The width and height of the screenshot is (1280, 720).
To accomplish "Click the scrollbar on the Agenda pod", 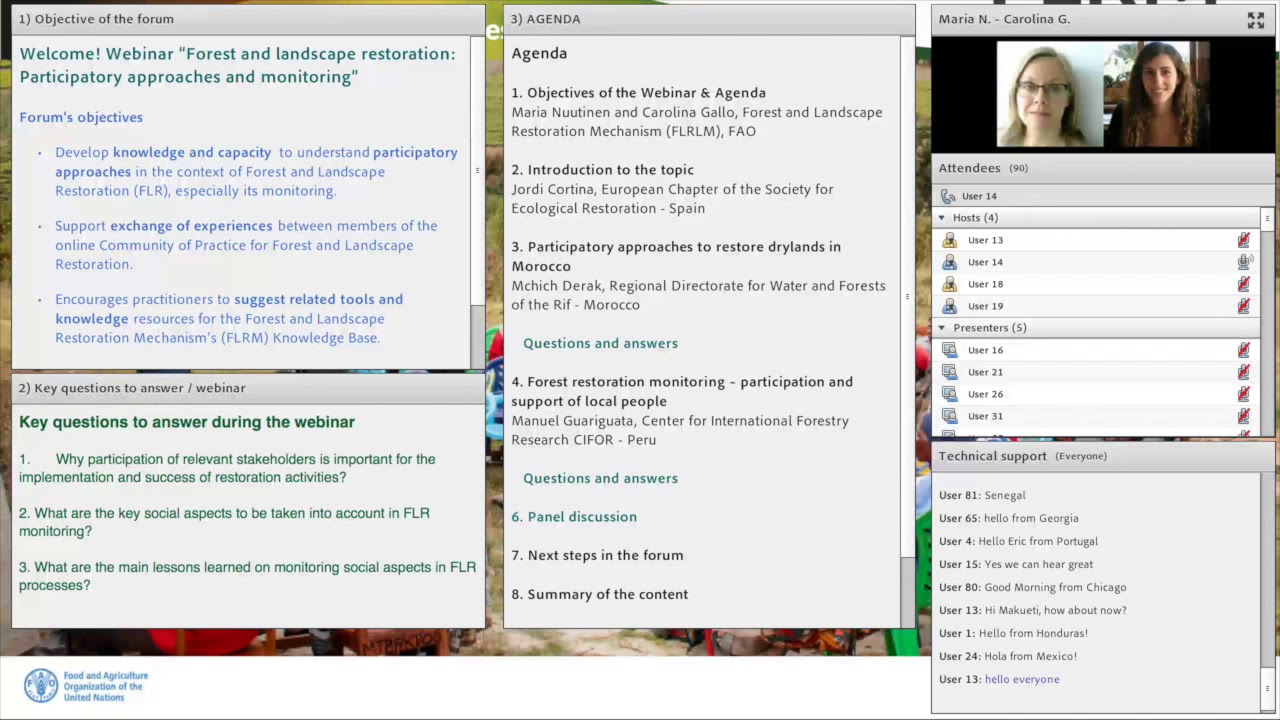I will tap(907, 296).
